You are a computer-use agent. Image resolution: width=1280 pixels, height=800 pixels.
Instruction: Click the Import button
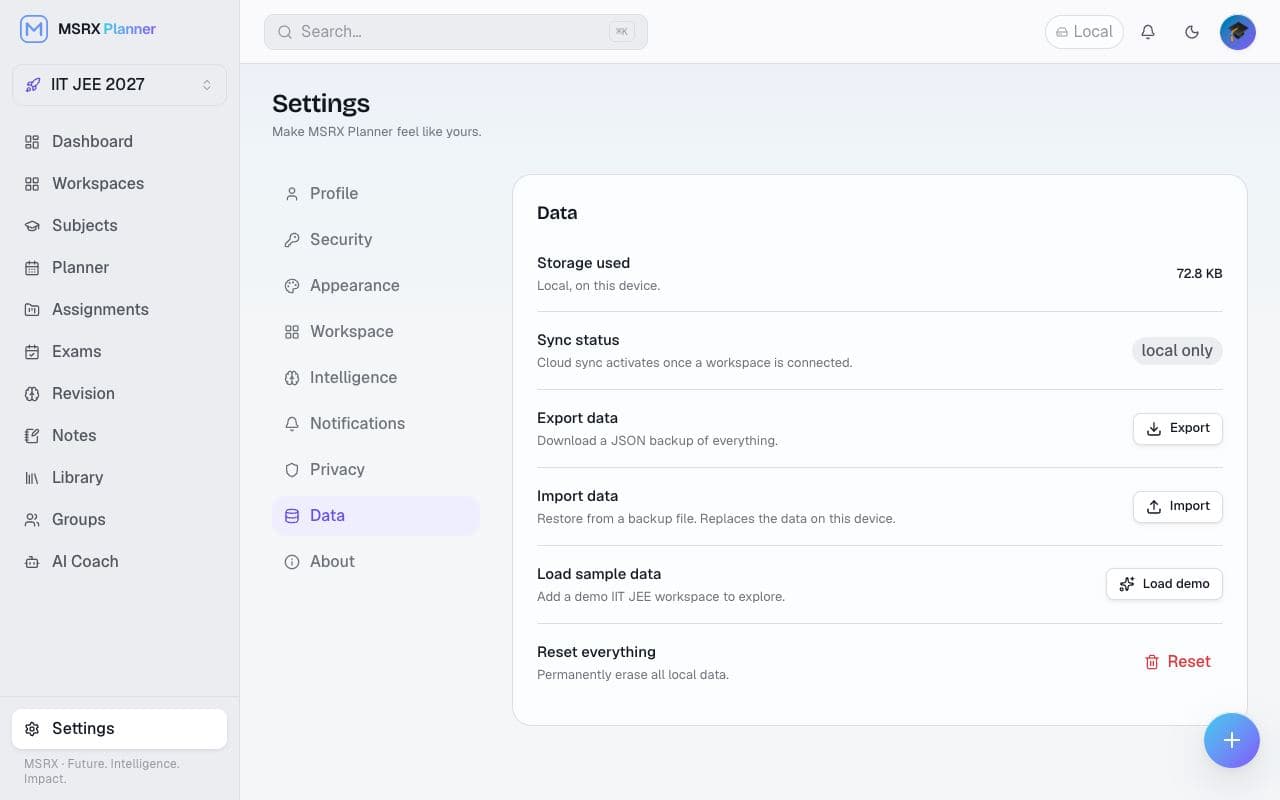click(1177, 506)
